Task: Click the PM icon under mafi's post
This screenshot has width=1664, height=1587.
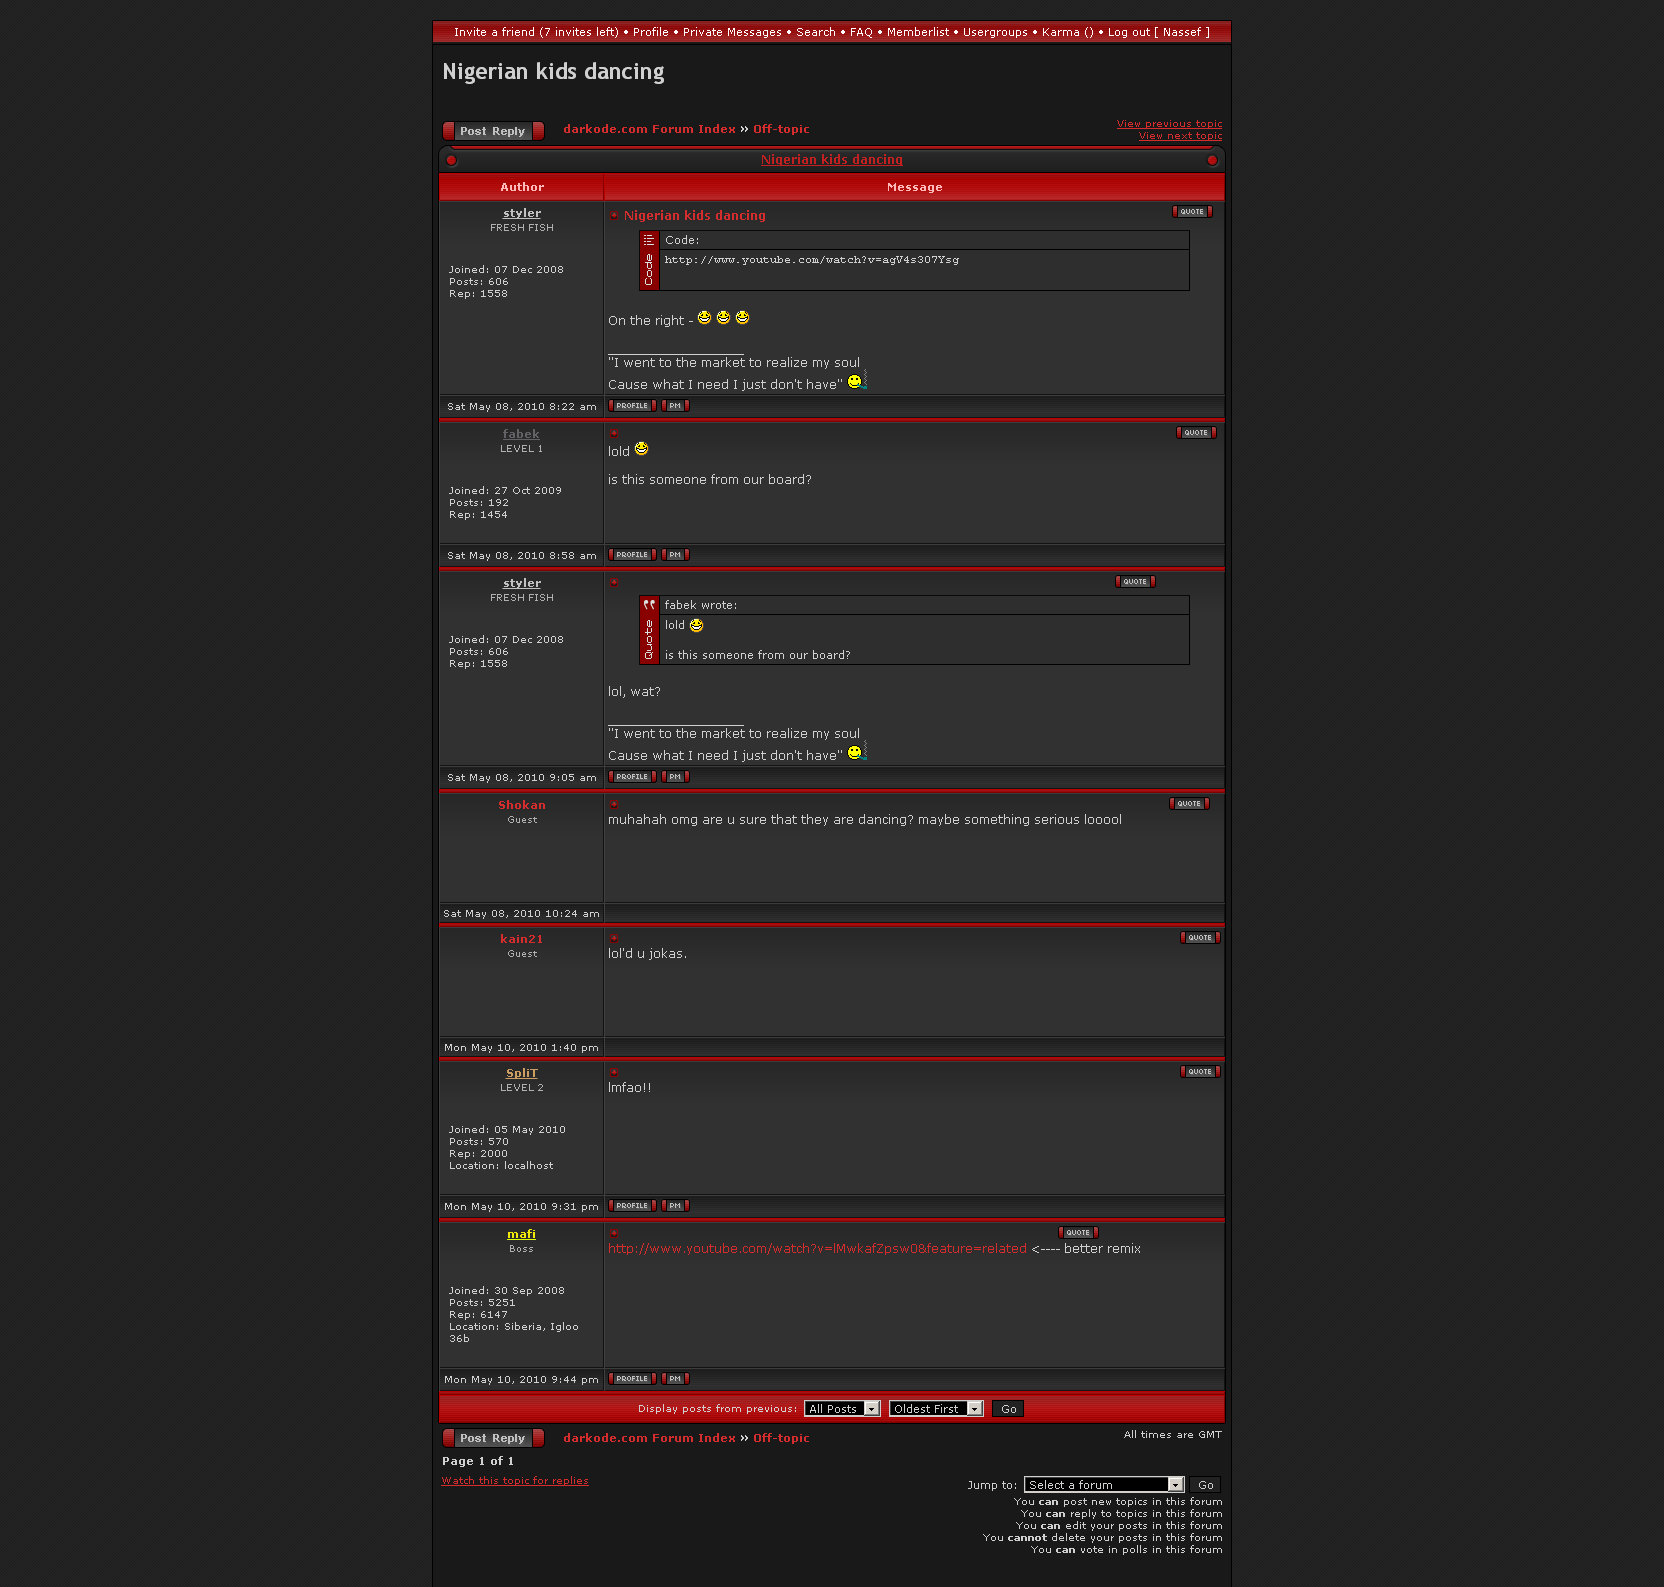Action: (x=675, y=1379)
